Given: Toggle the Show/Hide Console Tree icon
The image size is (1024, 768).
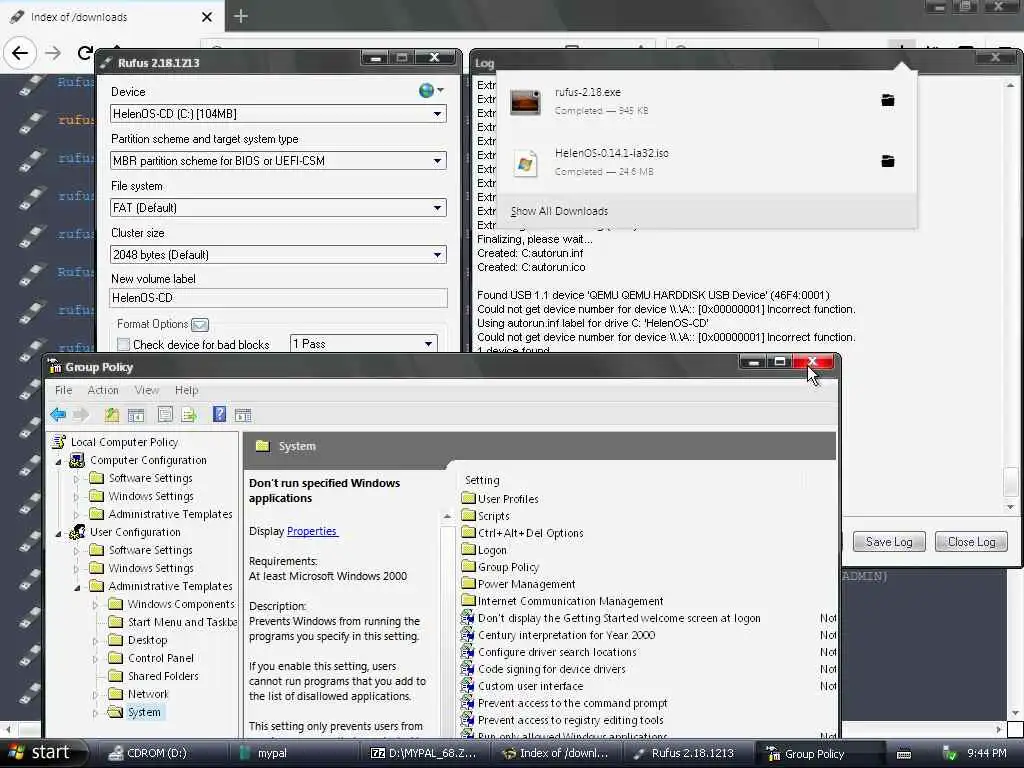Looking at the screenshot, I should 136,415.
